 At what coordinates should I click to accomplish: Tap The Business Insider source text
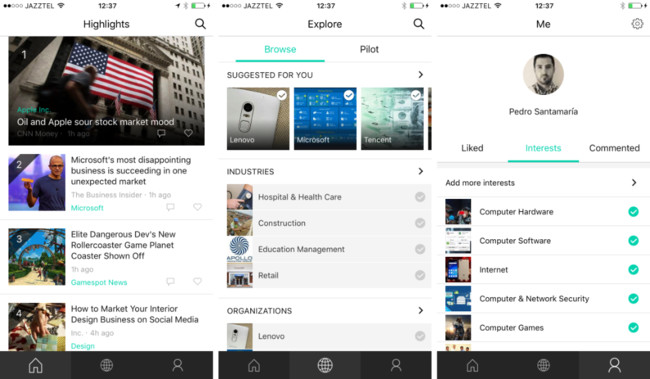(107, 195)
